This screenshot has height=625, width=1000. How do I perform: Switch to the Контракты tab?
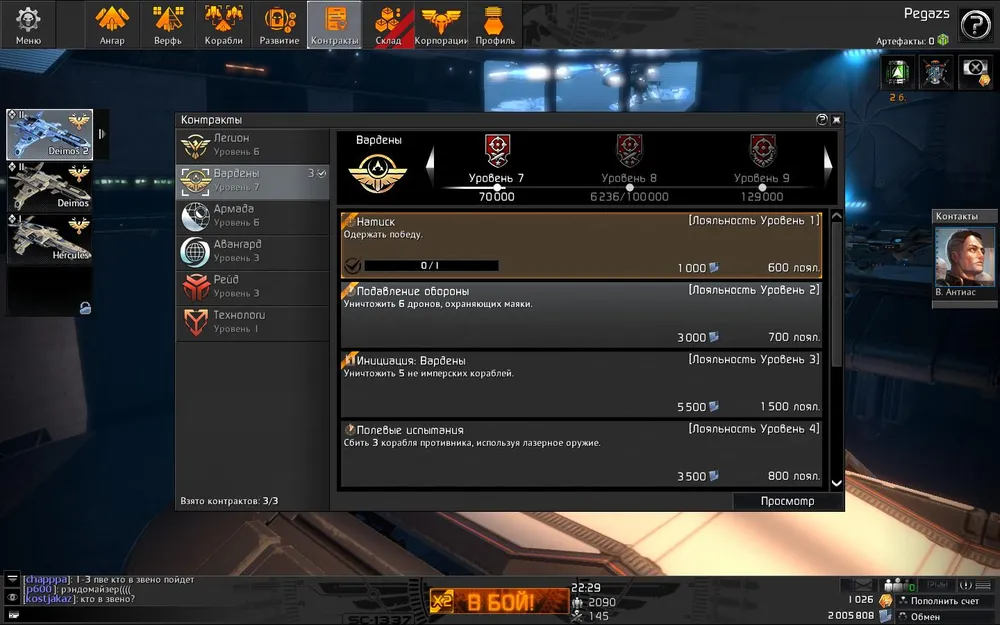point(334,24)
